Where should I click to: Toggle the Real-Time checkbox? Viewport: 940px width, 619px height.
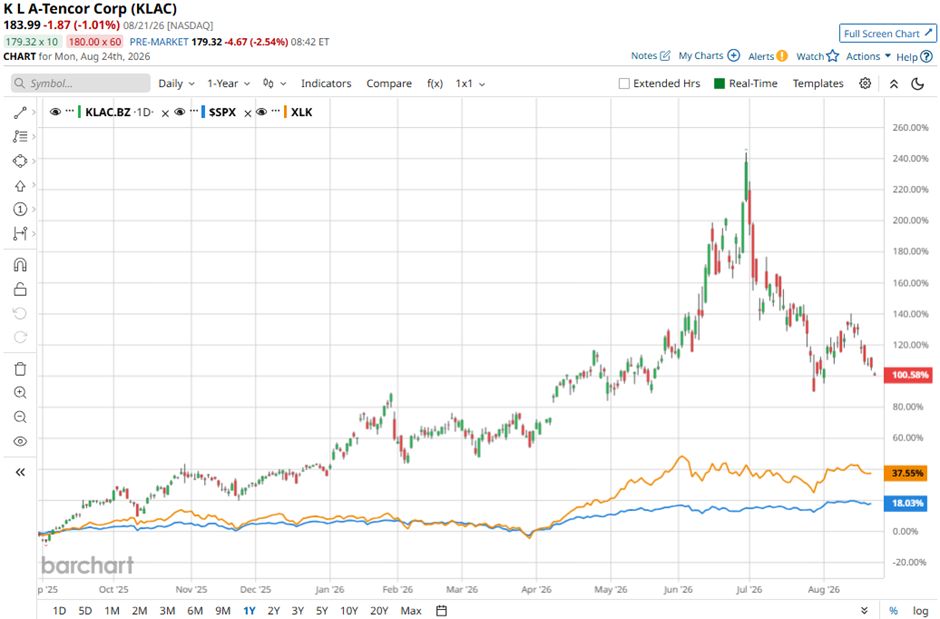click(719, 83)
